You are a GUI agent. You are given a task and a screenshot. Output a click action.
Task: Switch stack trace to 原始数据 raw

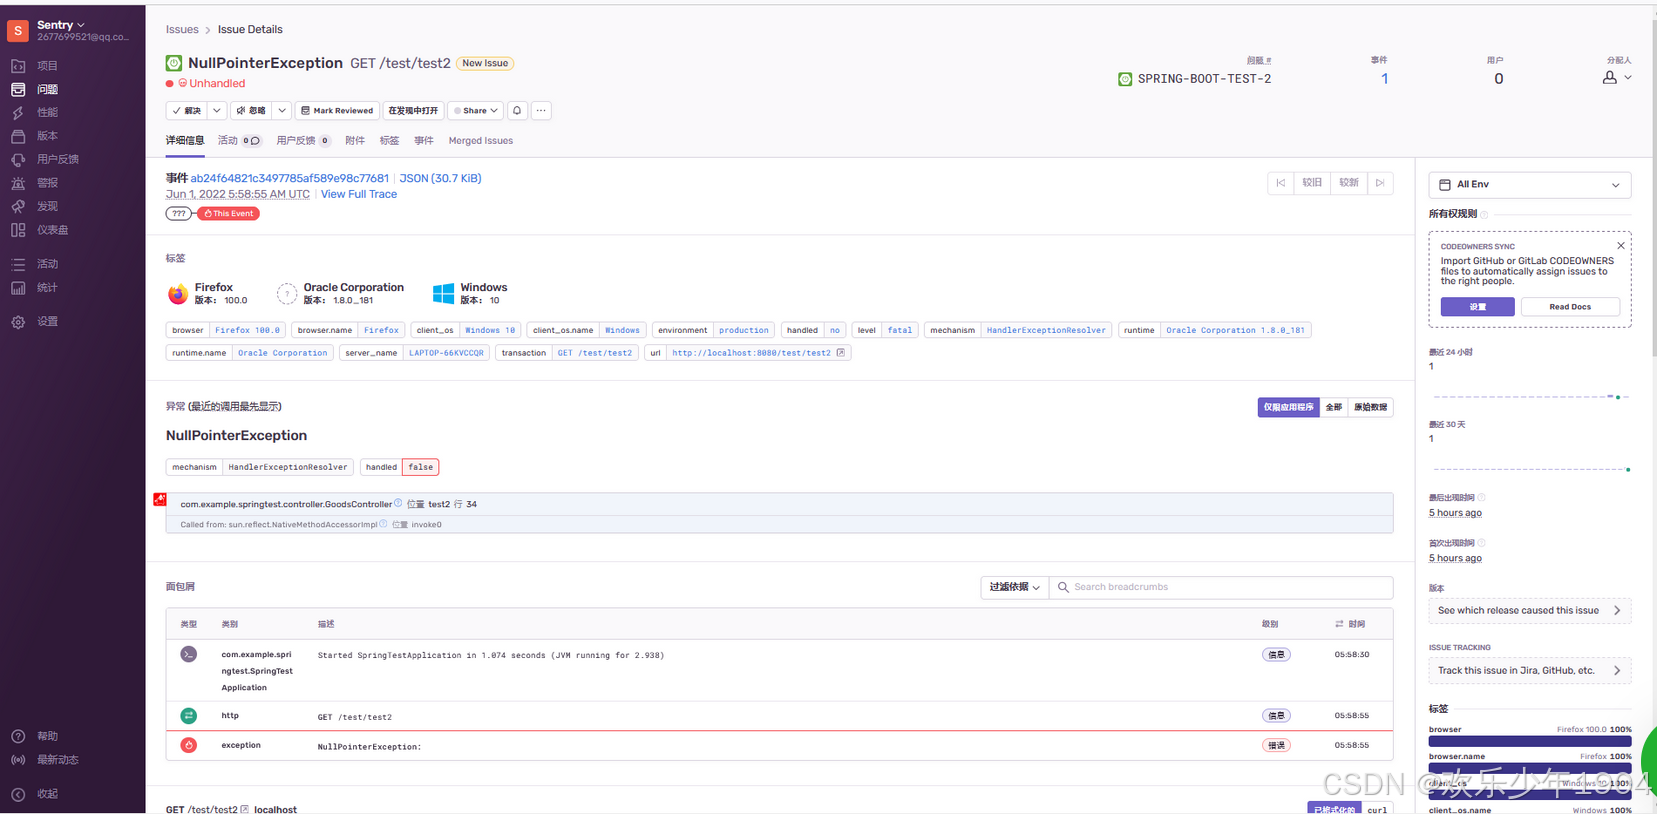coord(1370,407)
